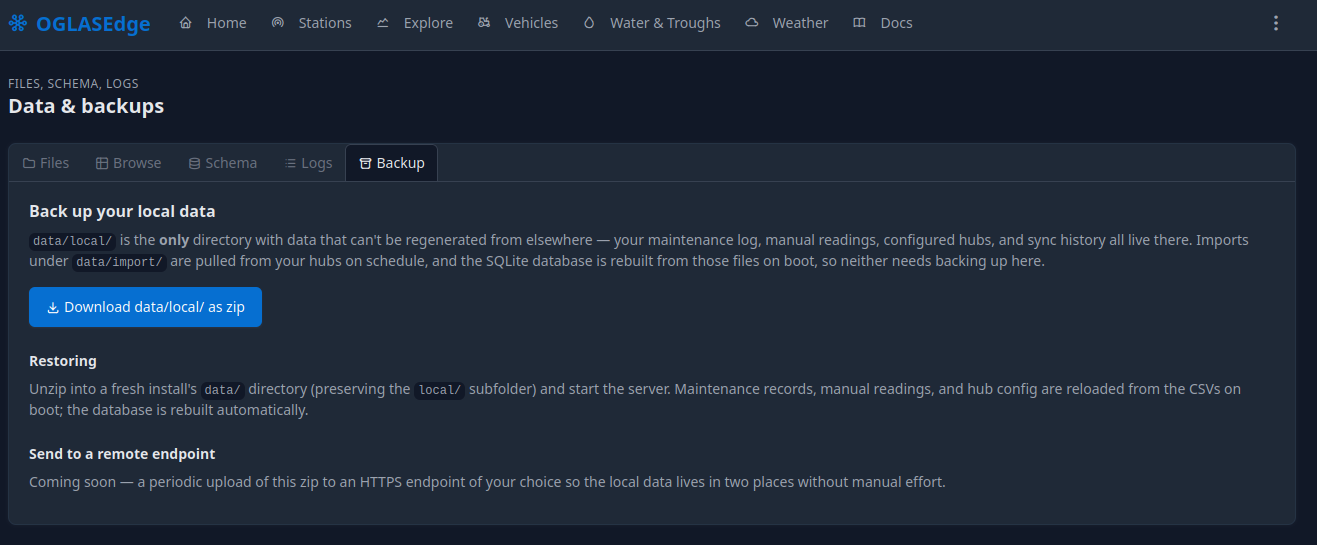Click the Files tab folder icon
The image size is (1317, 545).
click(x=29, y=163)
